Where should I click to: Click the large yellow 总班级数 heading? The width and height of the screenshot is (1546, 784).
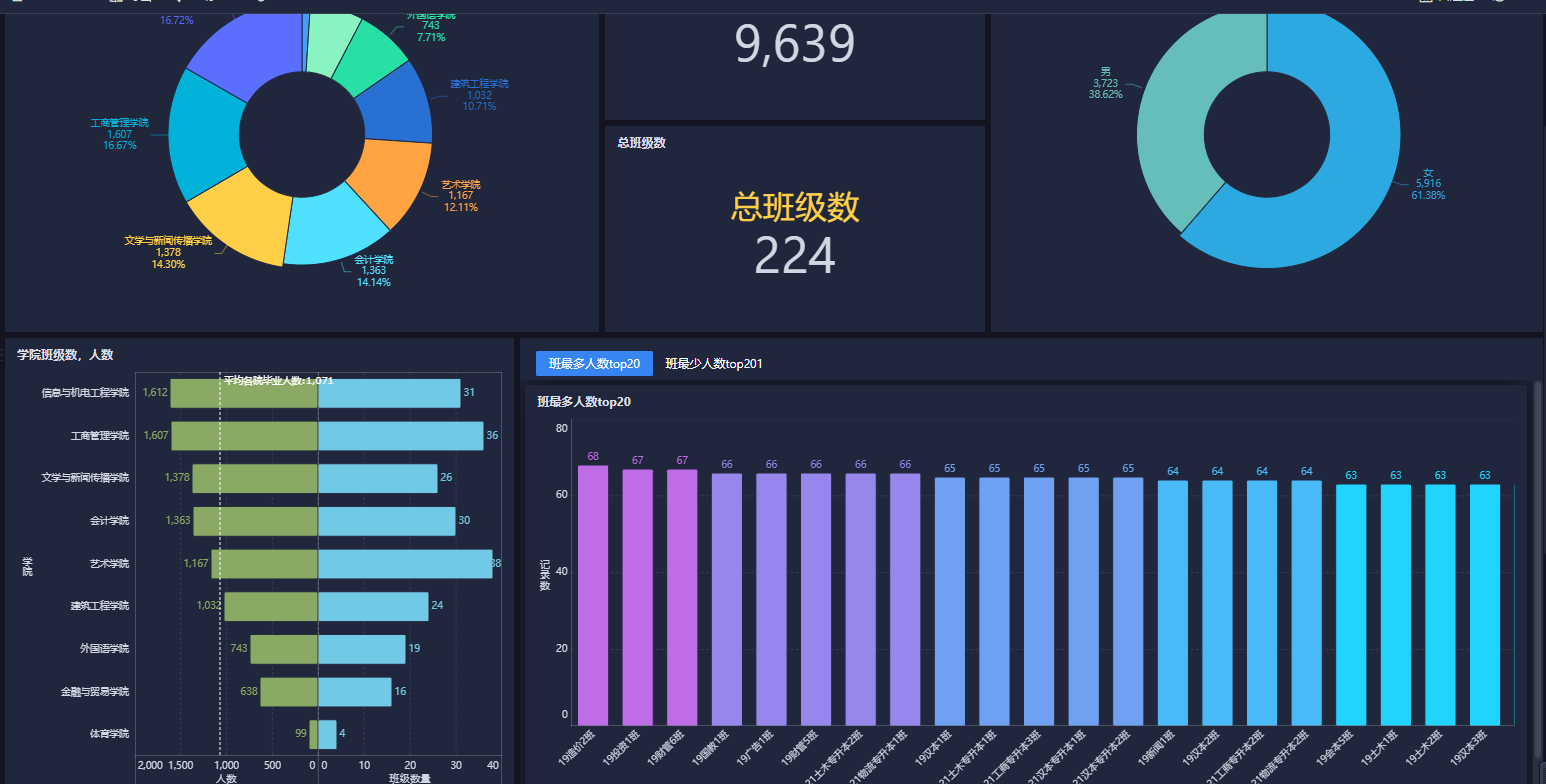(795, 206)
